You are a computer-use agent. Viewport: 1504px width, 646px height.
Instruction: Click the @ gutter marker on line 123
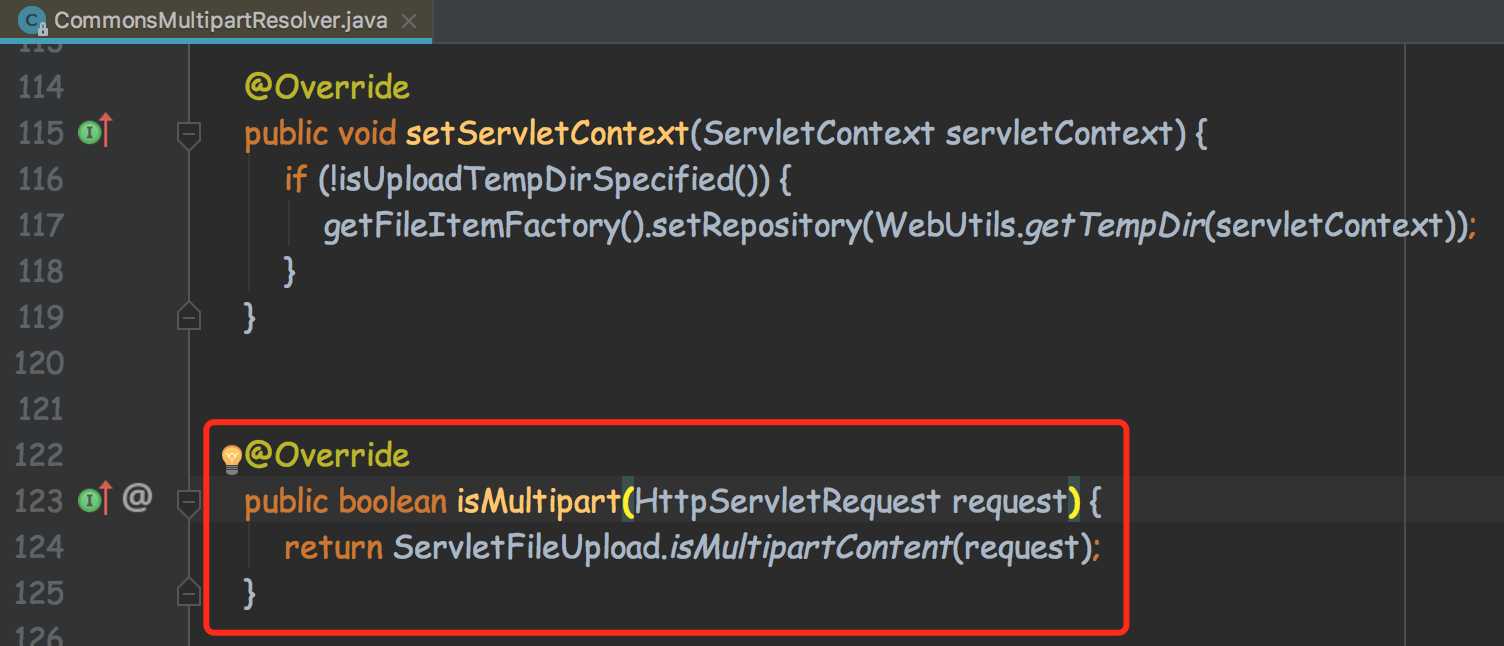137,497
